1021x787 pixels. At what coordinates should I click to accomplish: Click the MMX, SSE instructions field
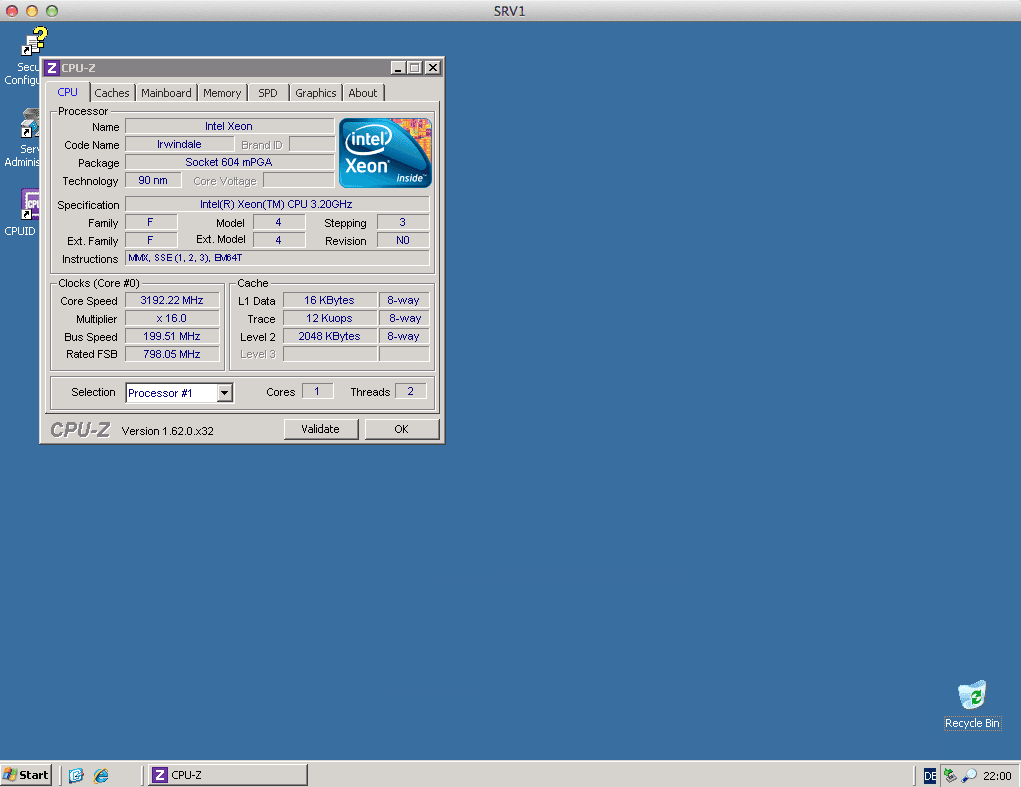277,258
